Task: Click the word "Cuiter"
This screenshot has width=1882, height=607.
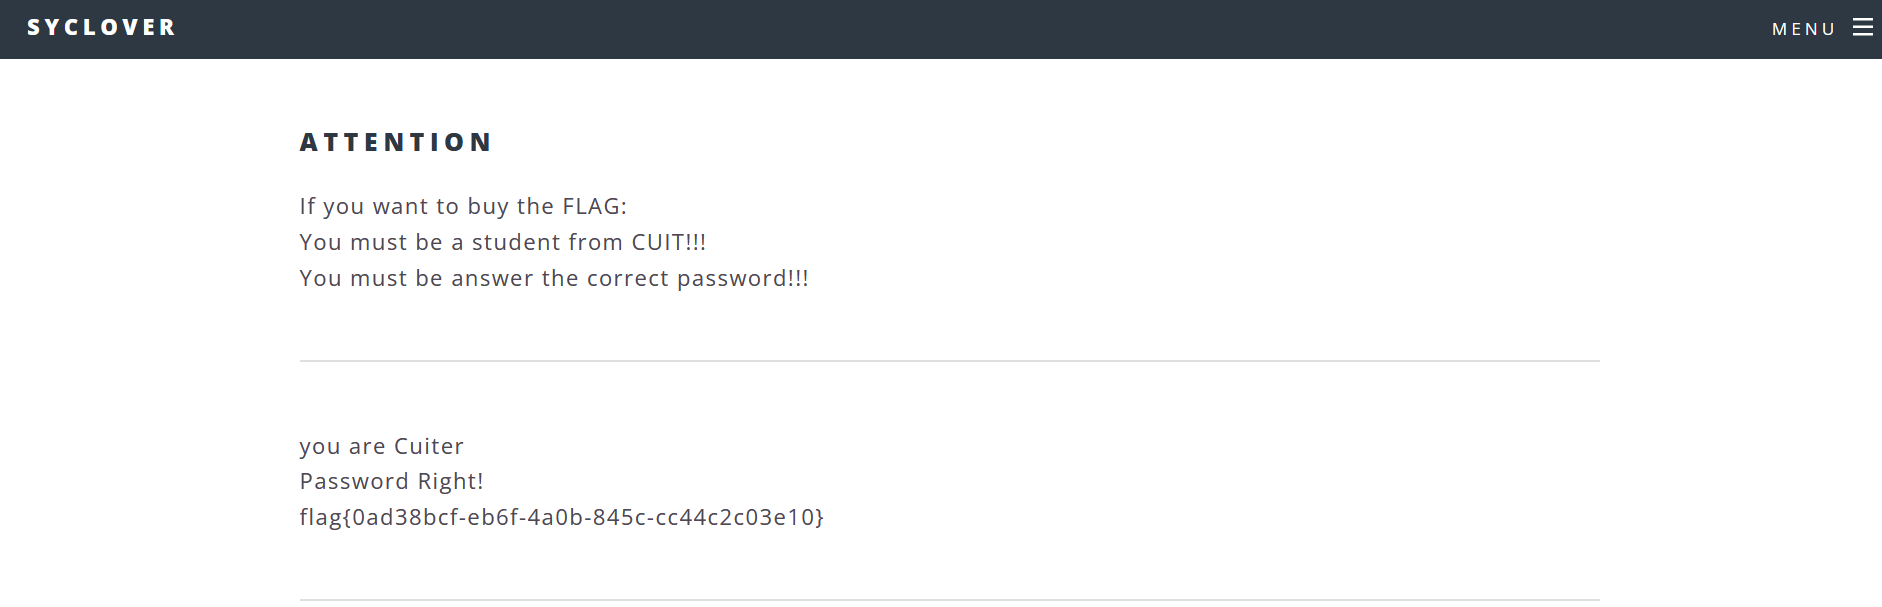Action: click(x=428, y=446)
